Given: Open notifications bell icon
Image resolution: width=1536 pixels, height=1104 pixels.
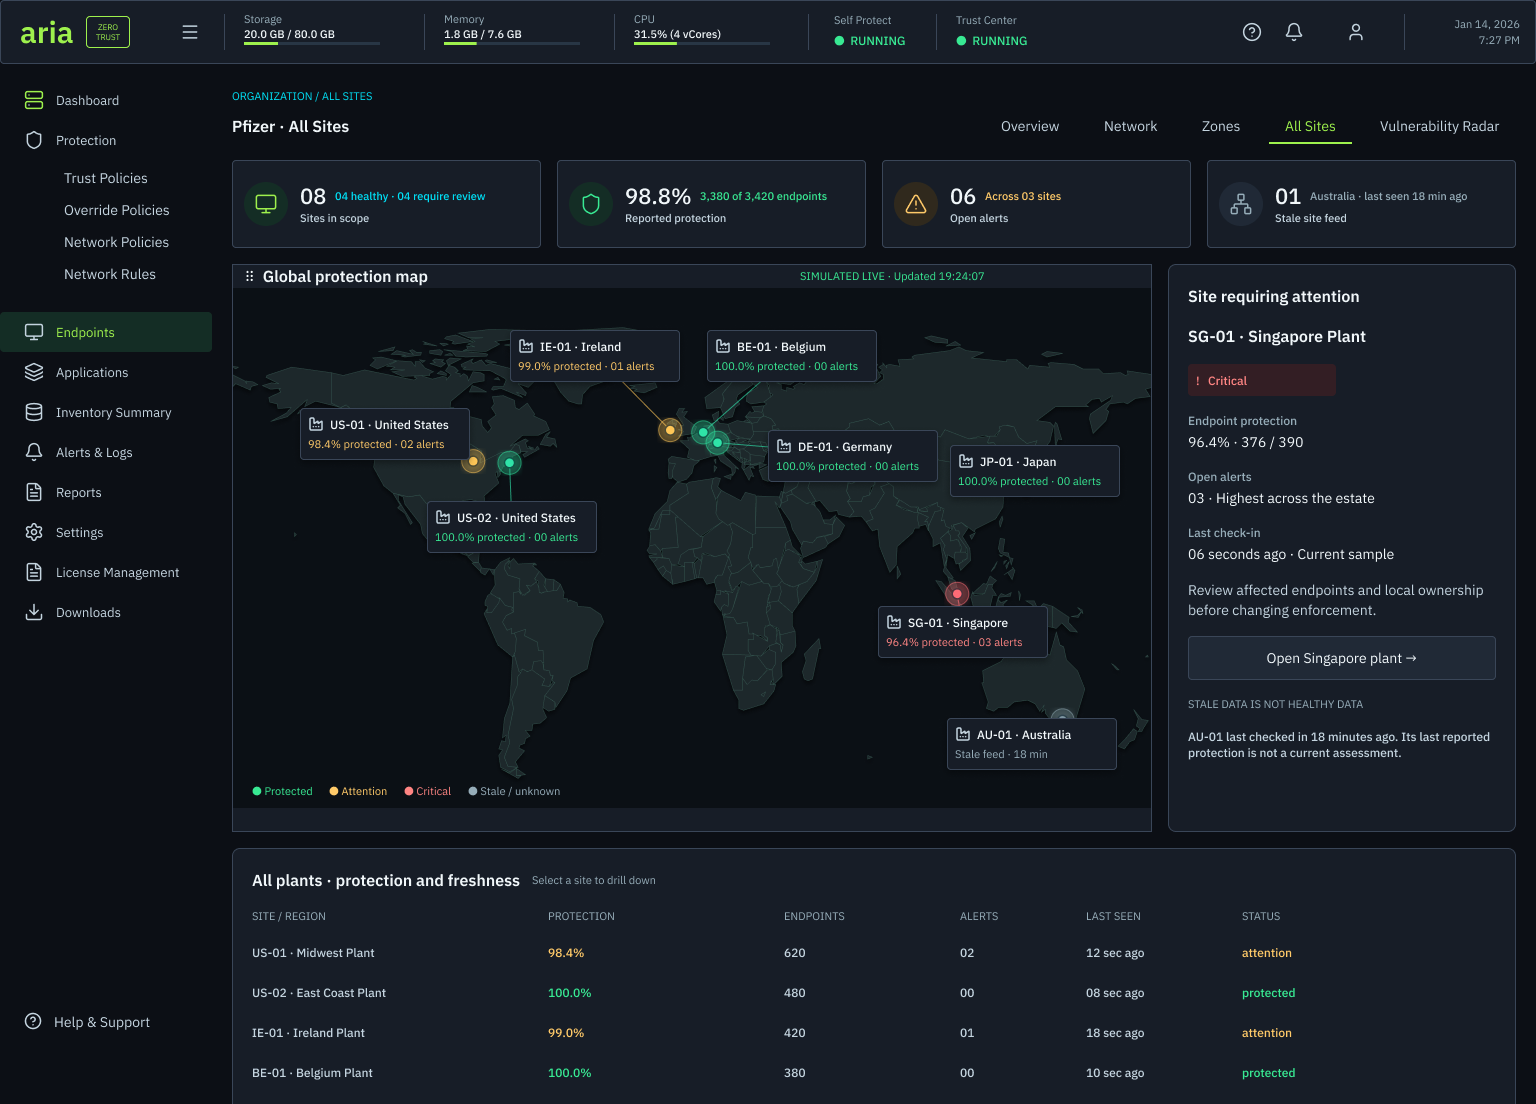Looking at the screenshot, I should [1294, 32].
